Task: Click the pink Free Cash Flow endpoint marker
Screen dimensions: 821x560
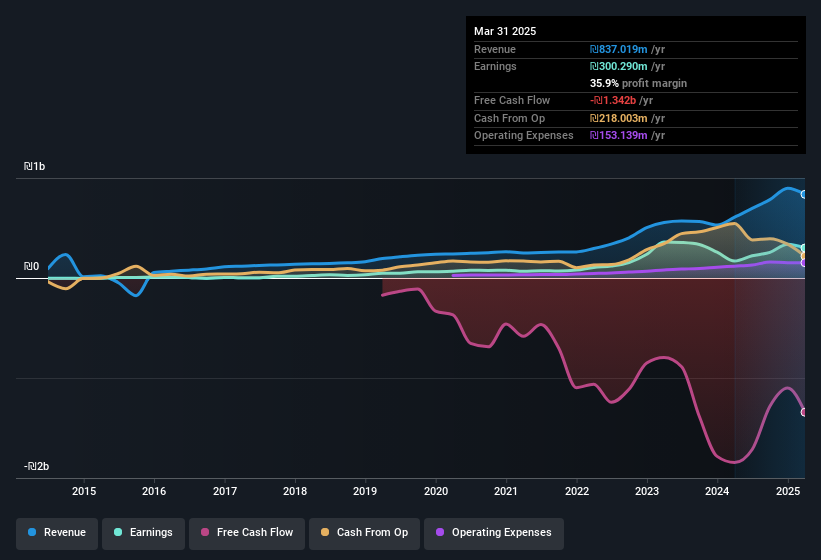Action: [x=804, y=412]
